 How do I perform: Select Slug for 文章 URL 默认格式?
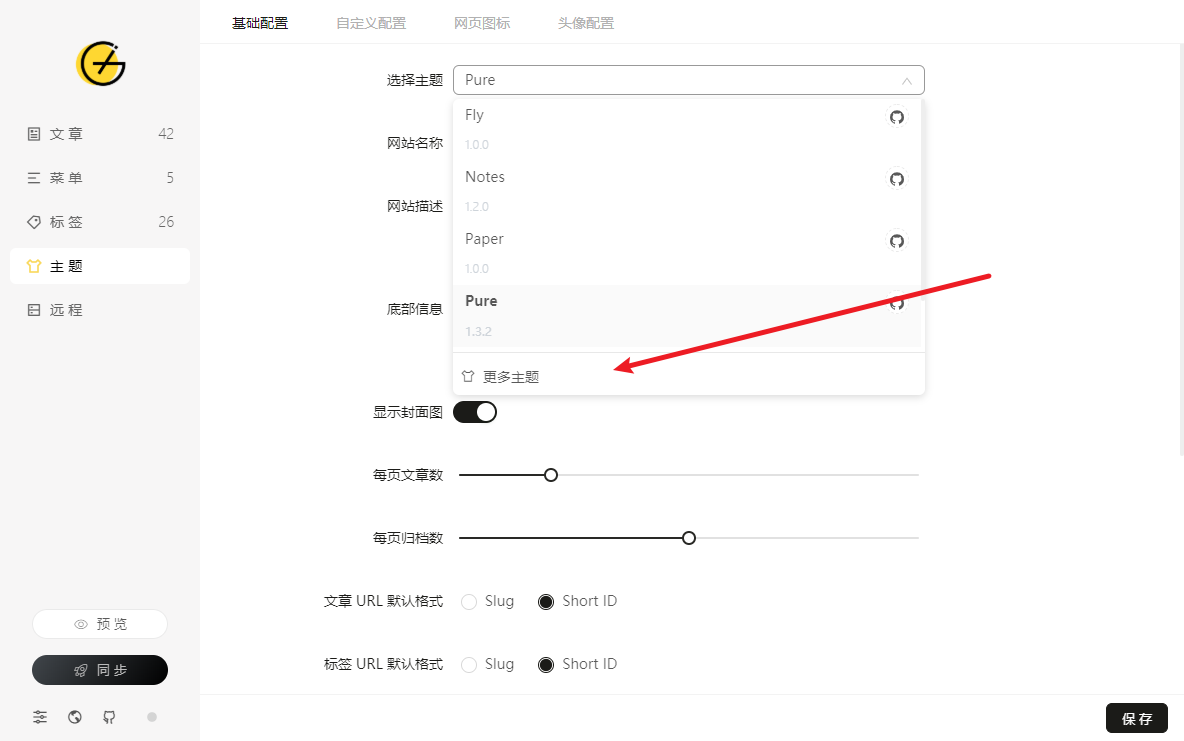coord(469,602)
